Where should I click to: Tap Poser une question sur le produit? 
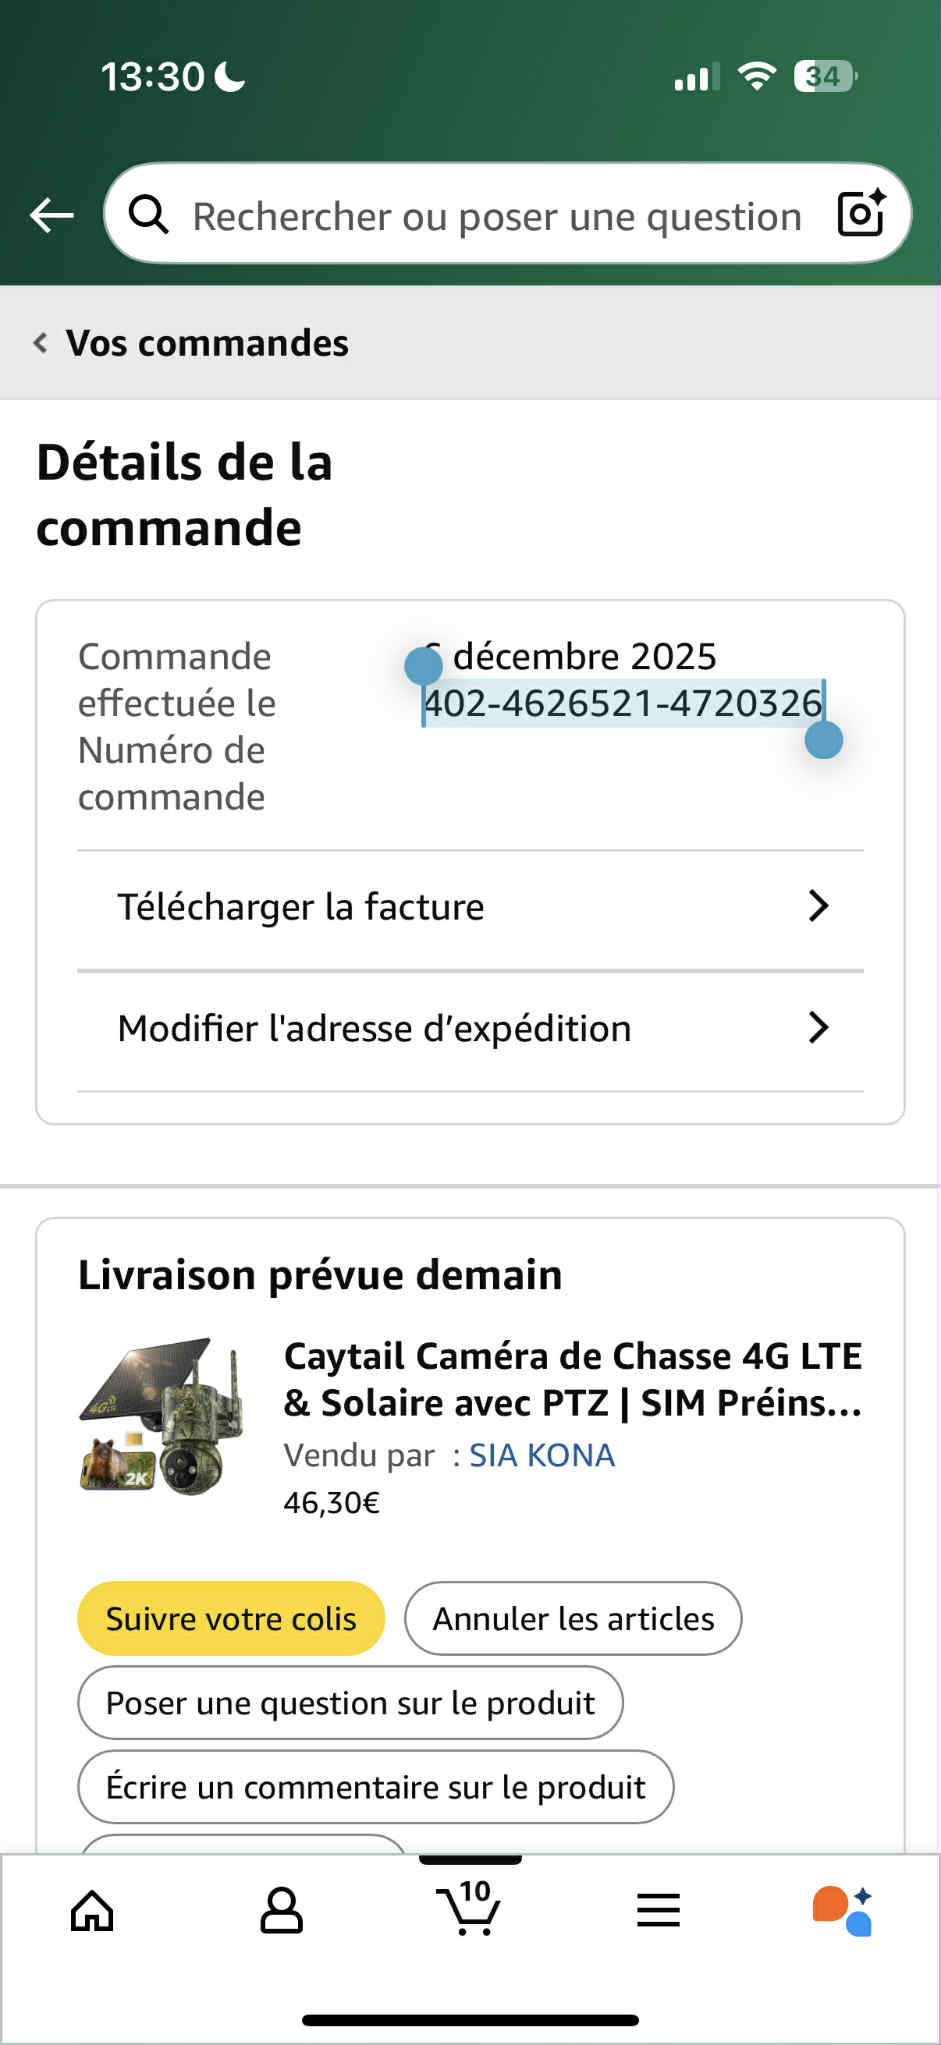coord(350,1703)
